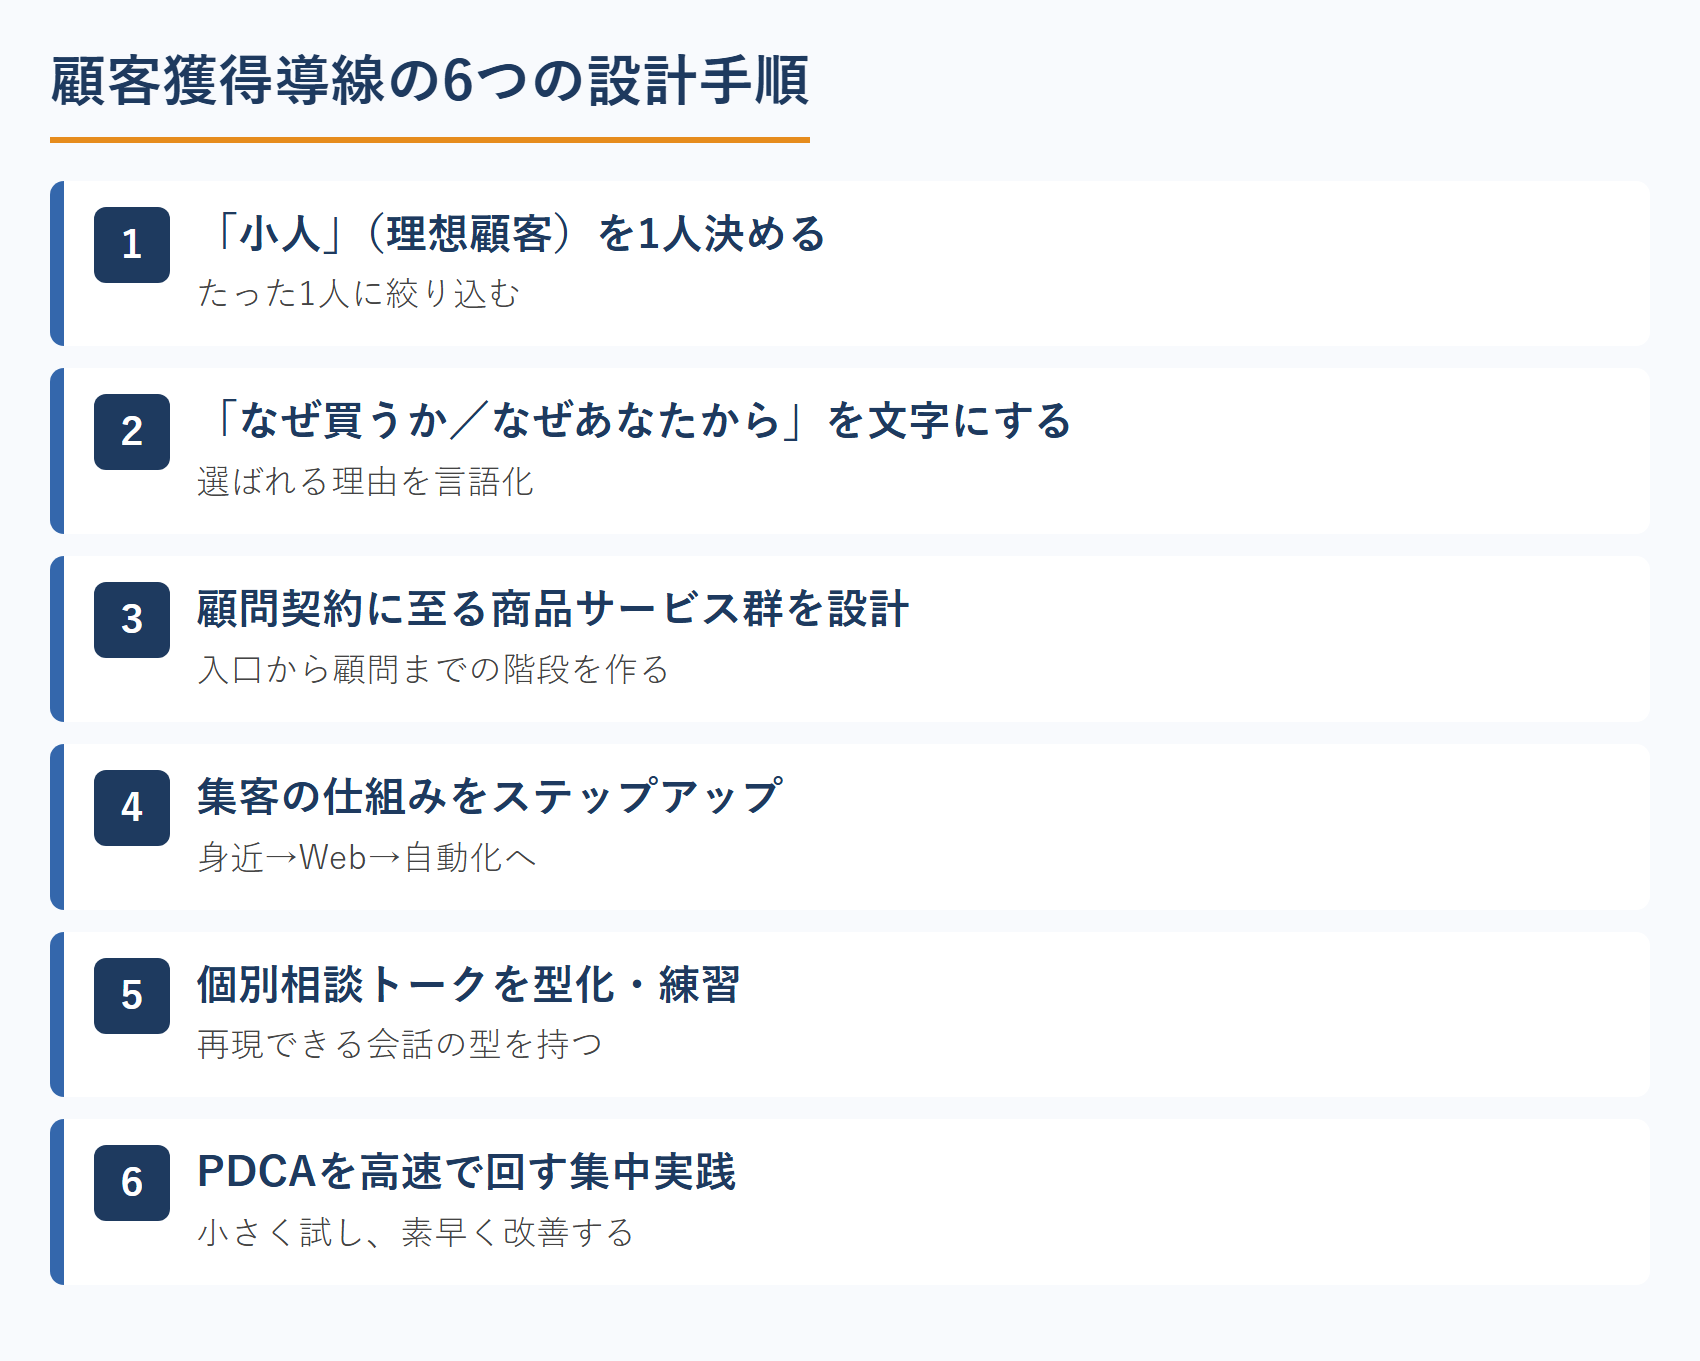The height and width of the screenshot is (1361, 1700).
Task: Click the orange underline below the title
Action: 430,140
